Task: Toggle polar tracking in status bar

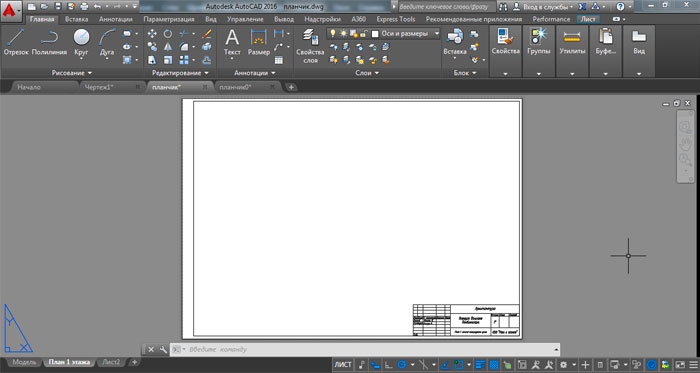Action: [x=402, y=365]
